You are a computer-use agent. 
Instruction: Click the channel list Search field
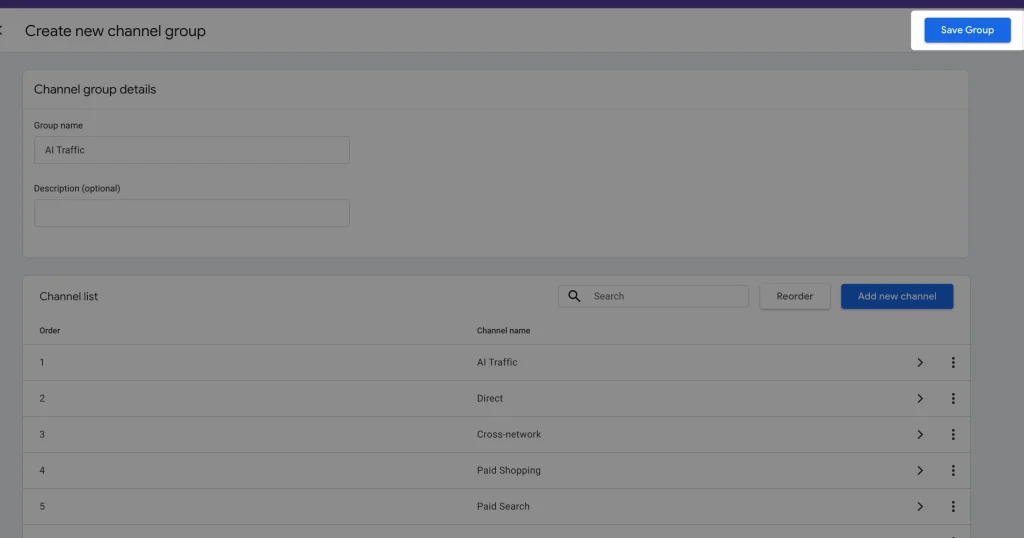pyautogui.click(x=653, y=296)
